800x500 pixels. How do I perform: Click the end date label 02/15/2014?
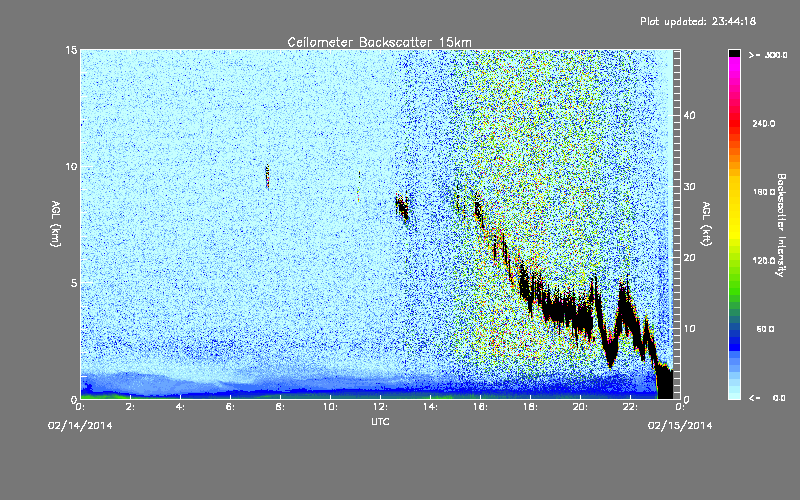[x=680, y=426]
